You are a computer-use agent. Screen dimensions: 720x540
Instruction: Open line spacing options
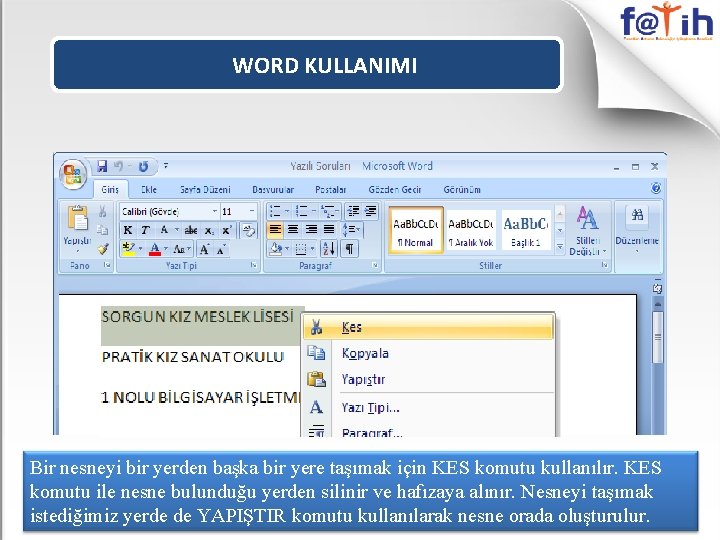click(352, 230)
